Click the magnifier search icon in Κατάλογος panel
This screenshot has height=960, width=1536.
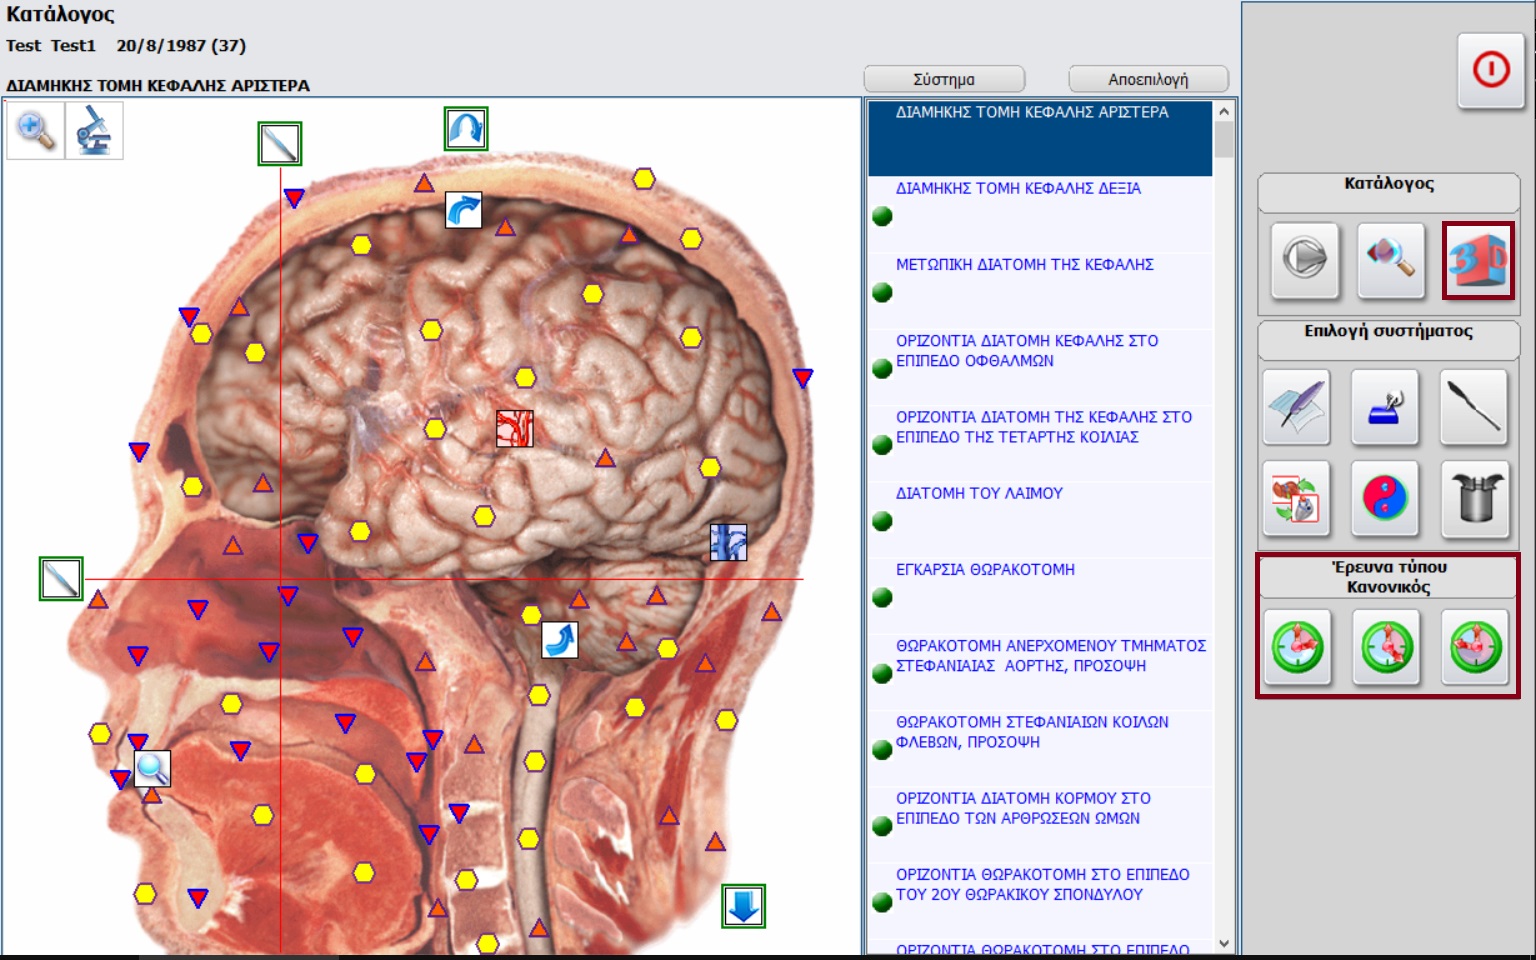coord(1391,260)
